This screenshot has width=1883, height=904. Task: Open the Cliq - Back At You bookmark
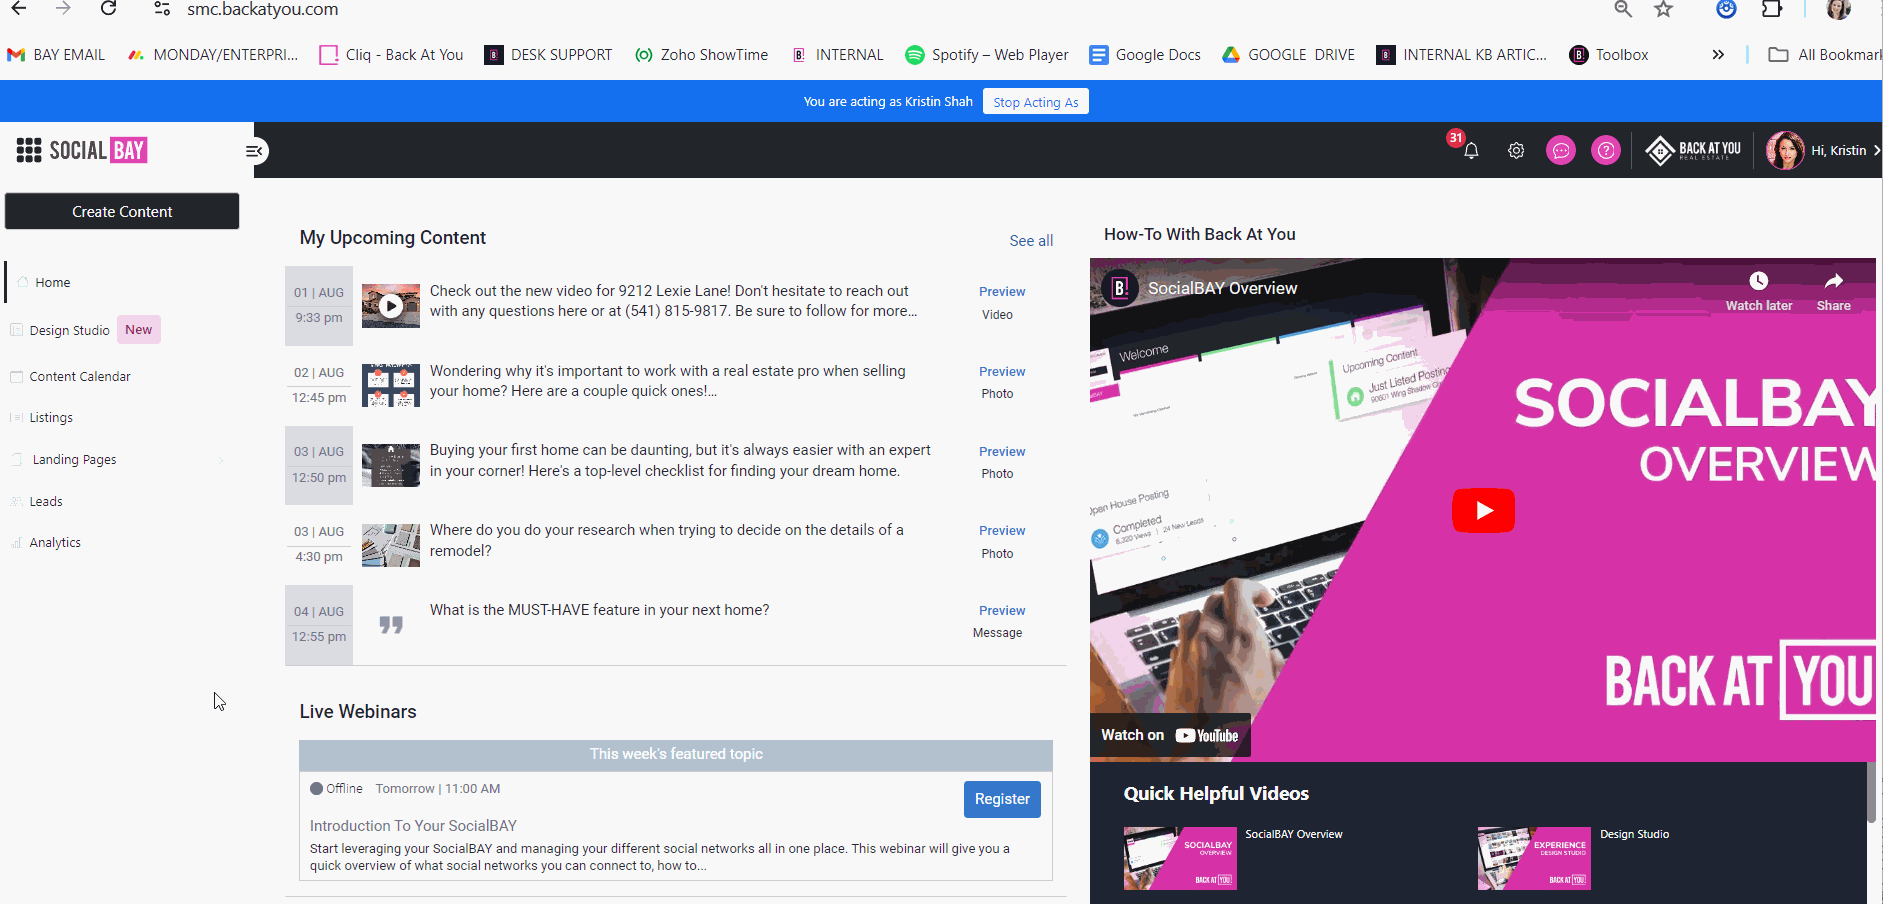tap(391, 55)
